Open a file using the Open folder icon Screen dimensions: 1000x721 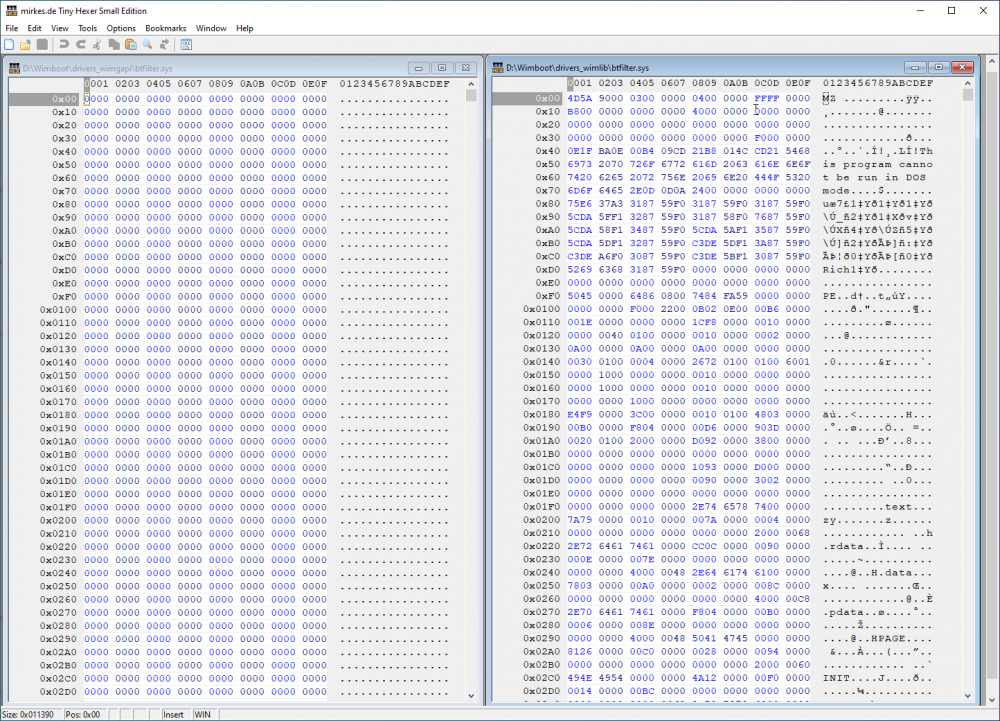click(25, 45)
